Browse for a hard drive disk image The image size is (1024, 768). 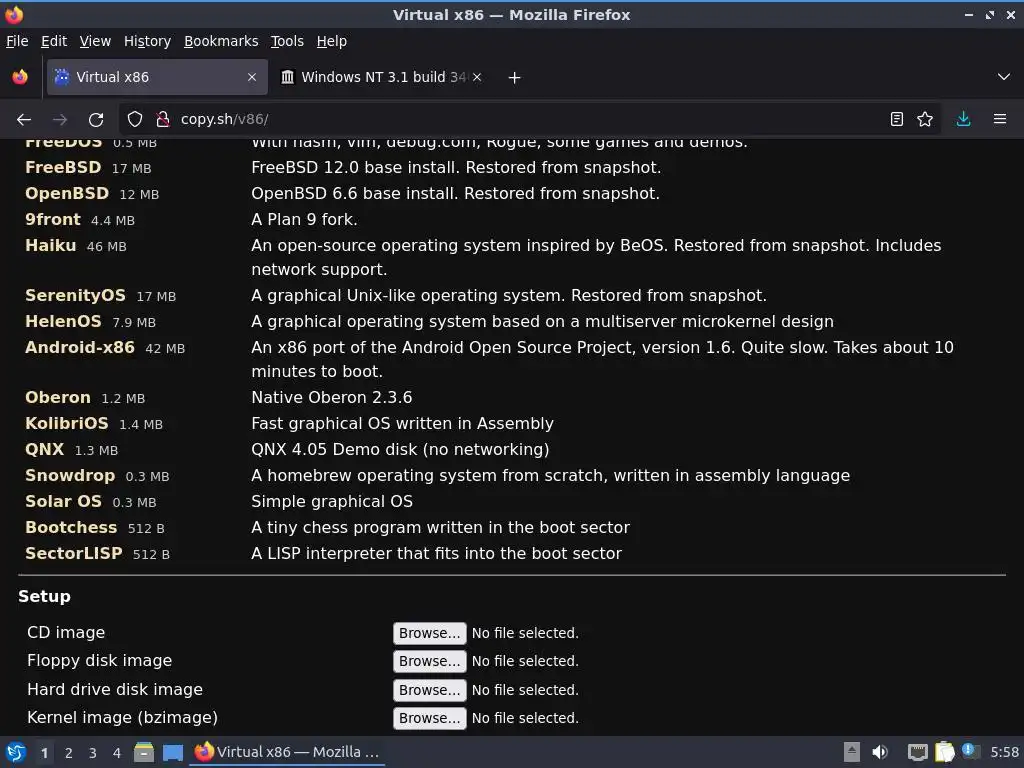tap(429, 690)
